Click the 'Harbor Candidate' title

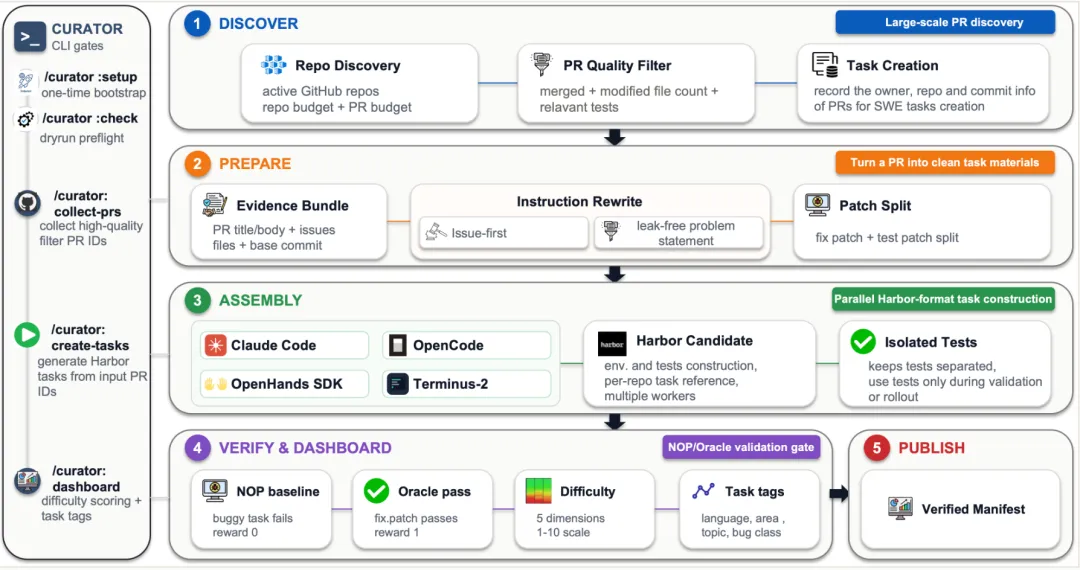click(x=694, y=341)
